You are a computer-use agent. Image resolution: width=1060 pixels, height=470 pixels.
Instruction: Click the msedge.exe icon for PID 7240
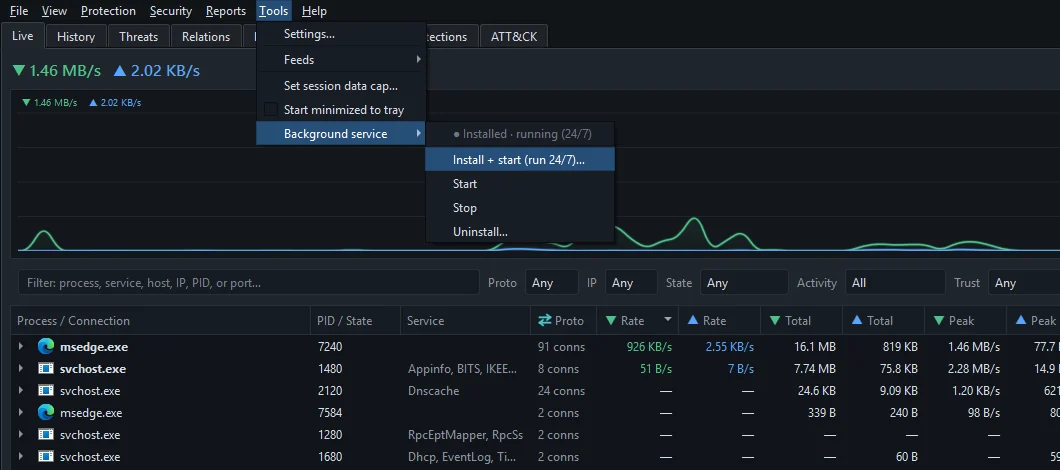[46, 347]
